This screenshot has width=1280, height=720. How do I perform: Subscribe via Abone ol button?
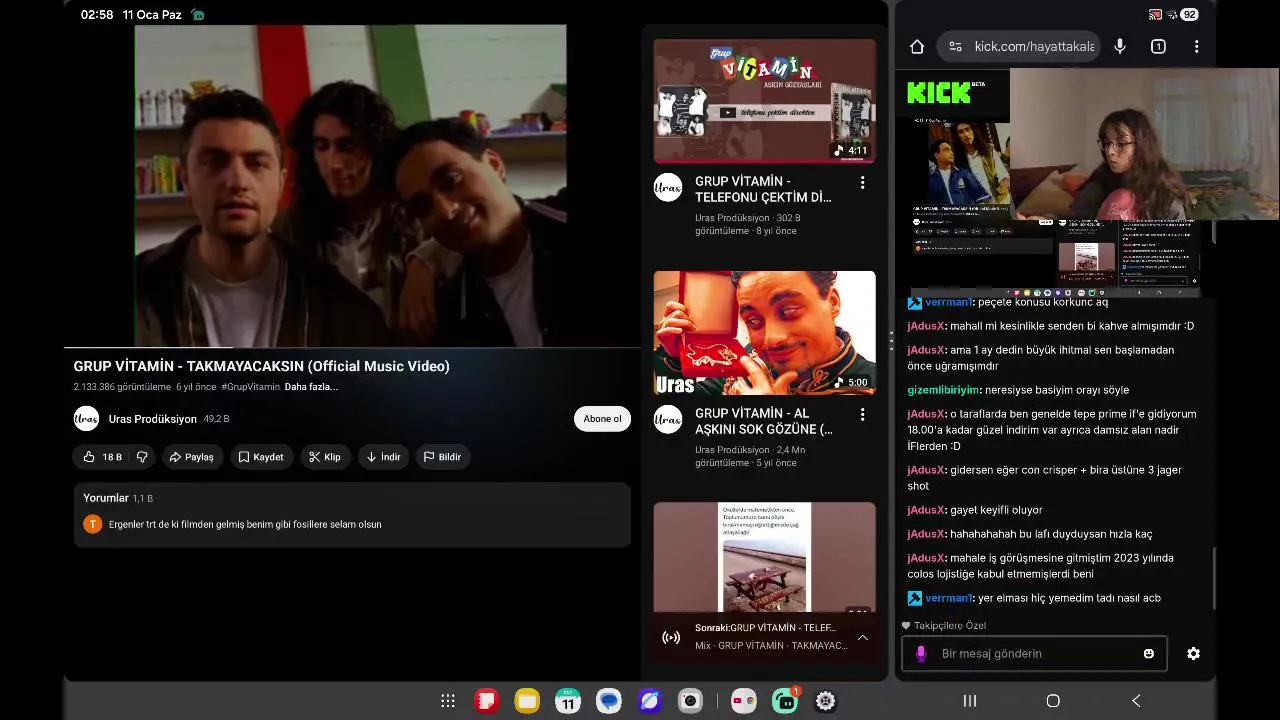click(602, 419)
